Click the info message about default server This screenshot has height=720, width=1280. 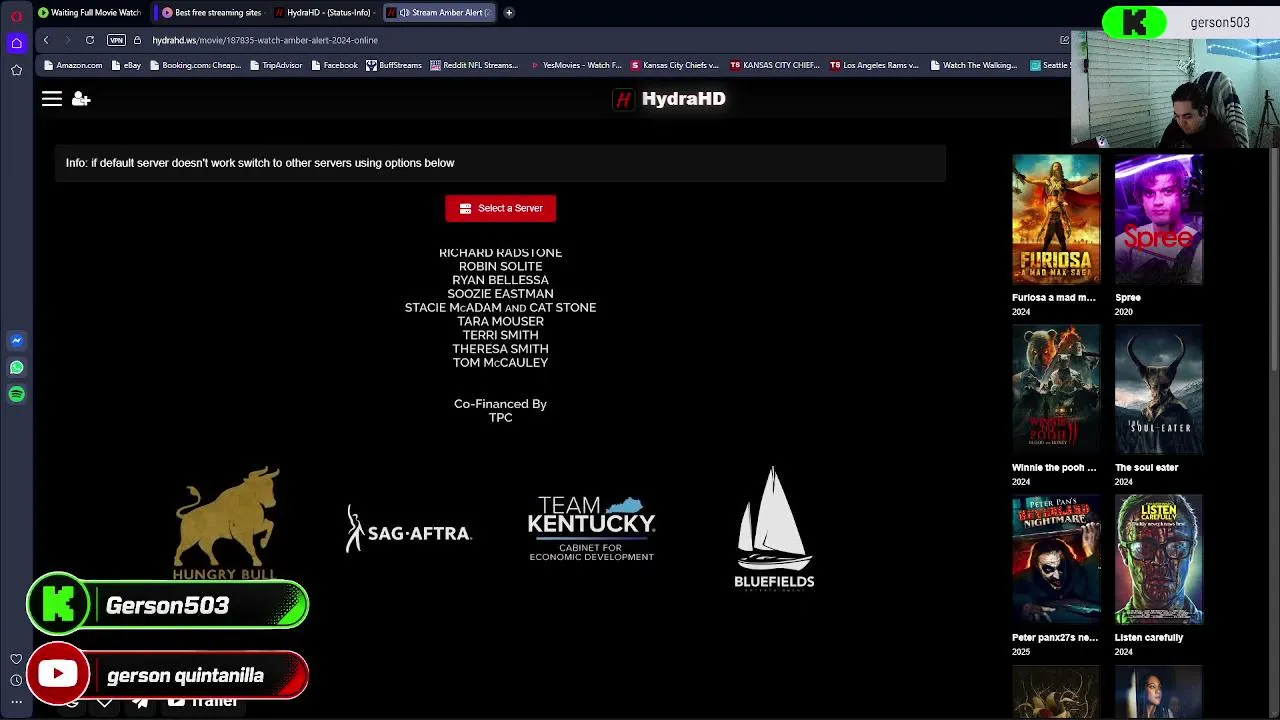point(260,163)
